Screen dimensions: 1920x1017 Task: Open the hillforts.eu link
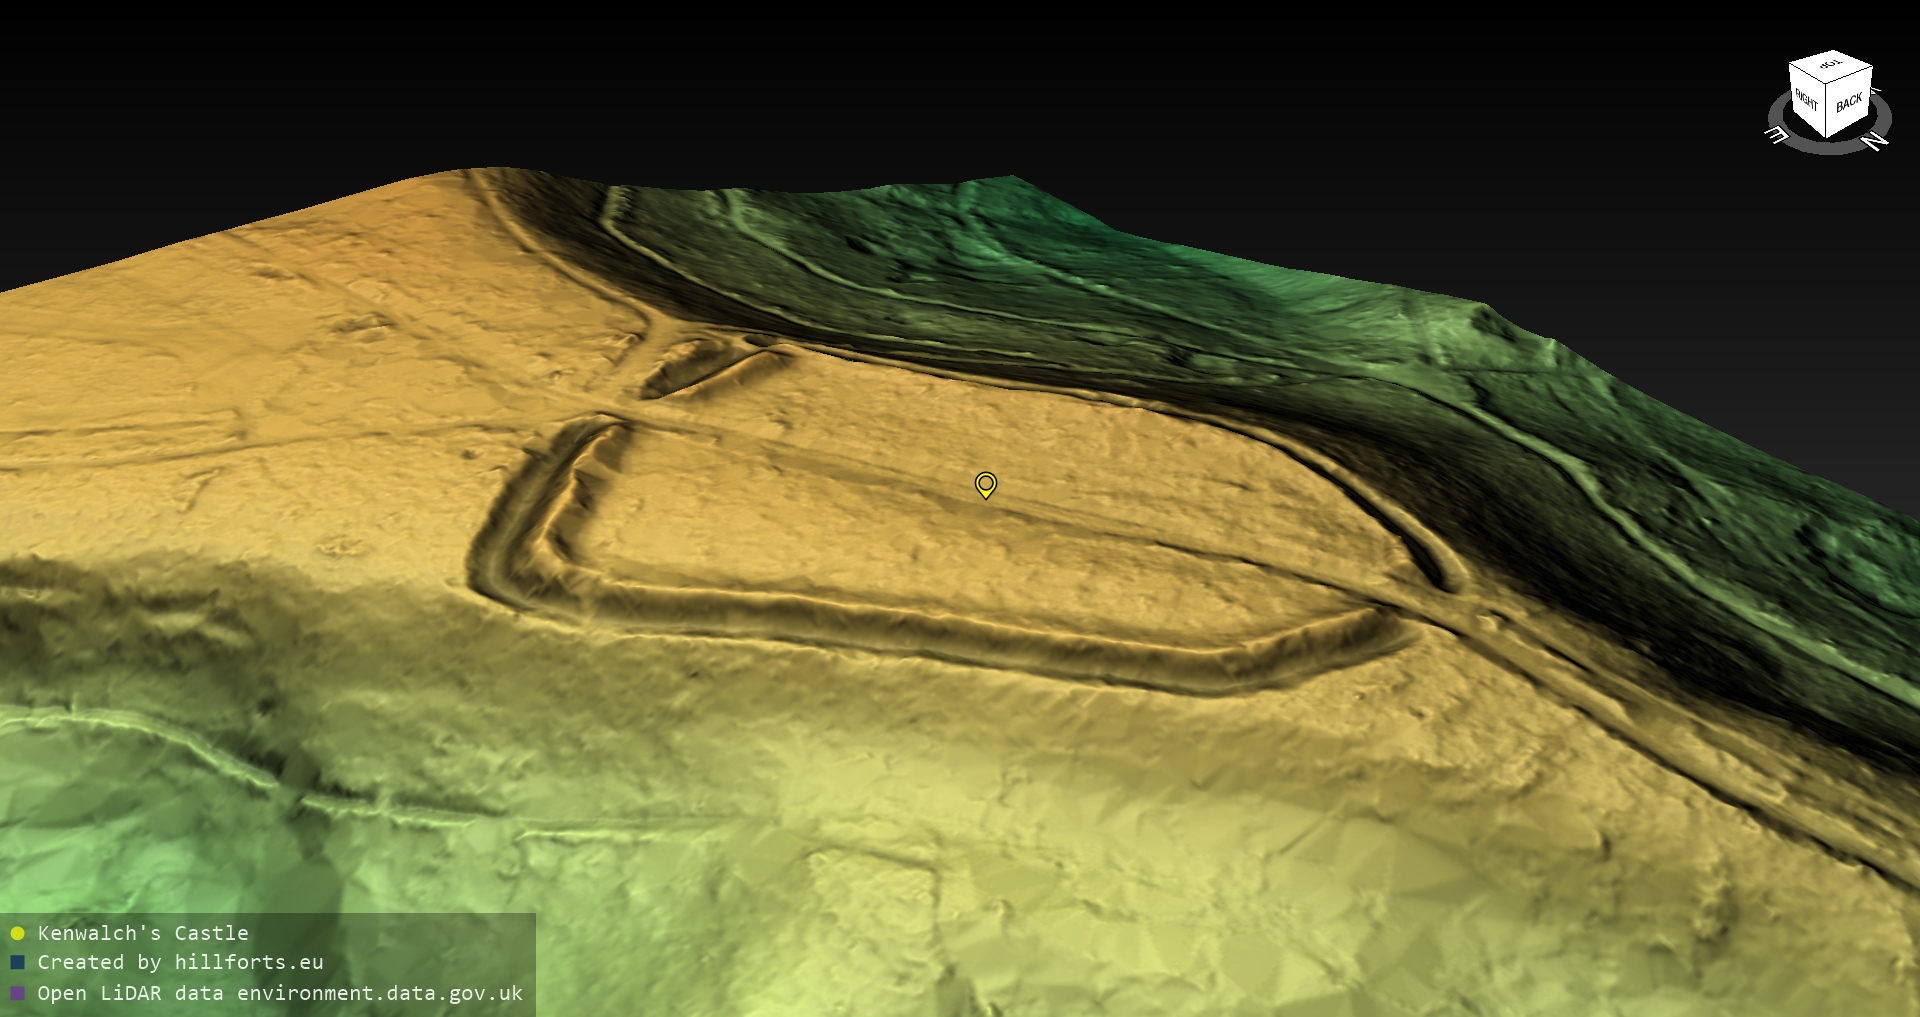point(249,963)
